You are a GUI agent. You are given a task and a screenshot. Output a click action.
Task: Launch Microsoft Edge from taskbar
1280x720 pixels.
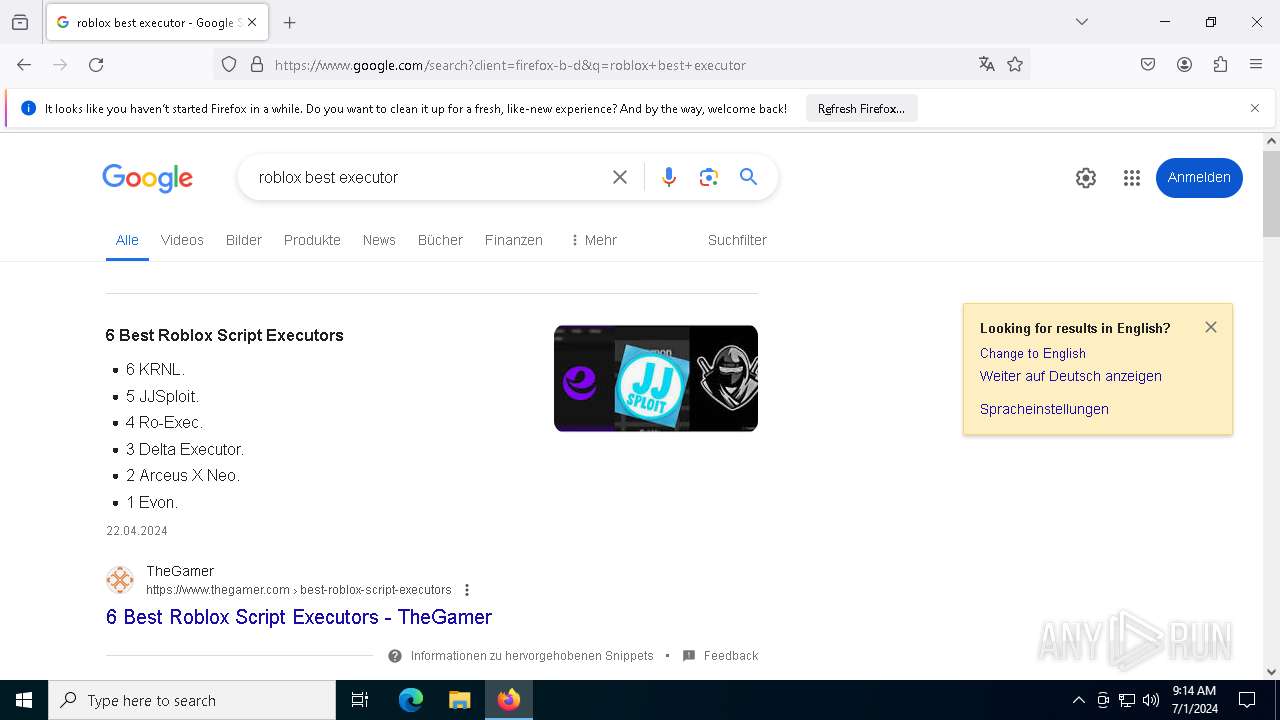pyautogui.click(x=411, y=700)
